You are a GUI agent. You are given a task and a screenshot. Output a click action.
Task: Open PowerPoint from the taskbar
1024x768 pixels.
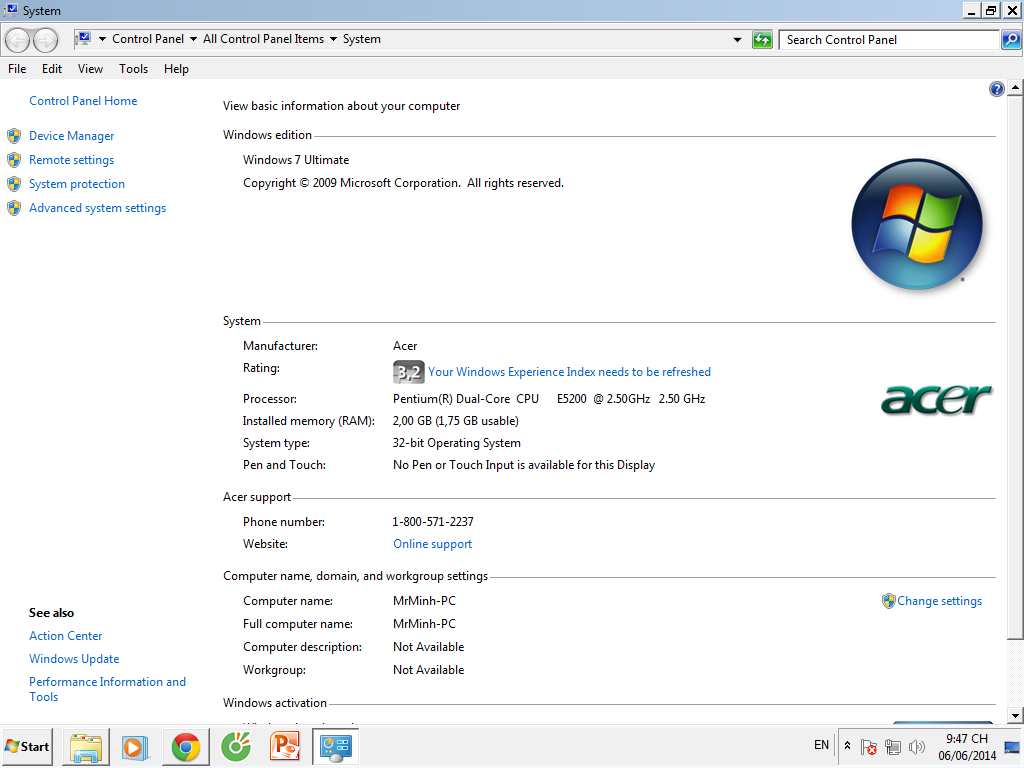(285, 746)
